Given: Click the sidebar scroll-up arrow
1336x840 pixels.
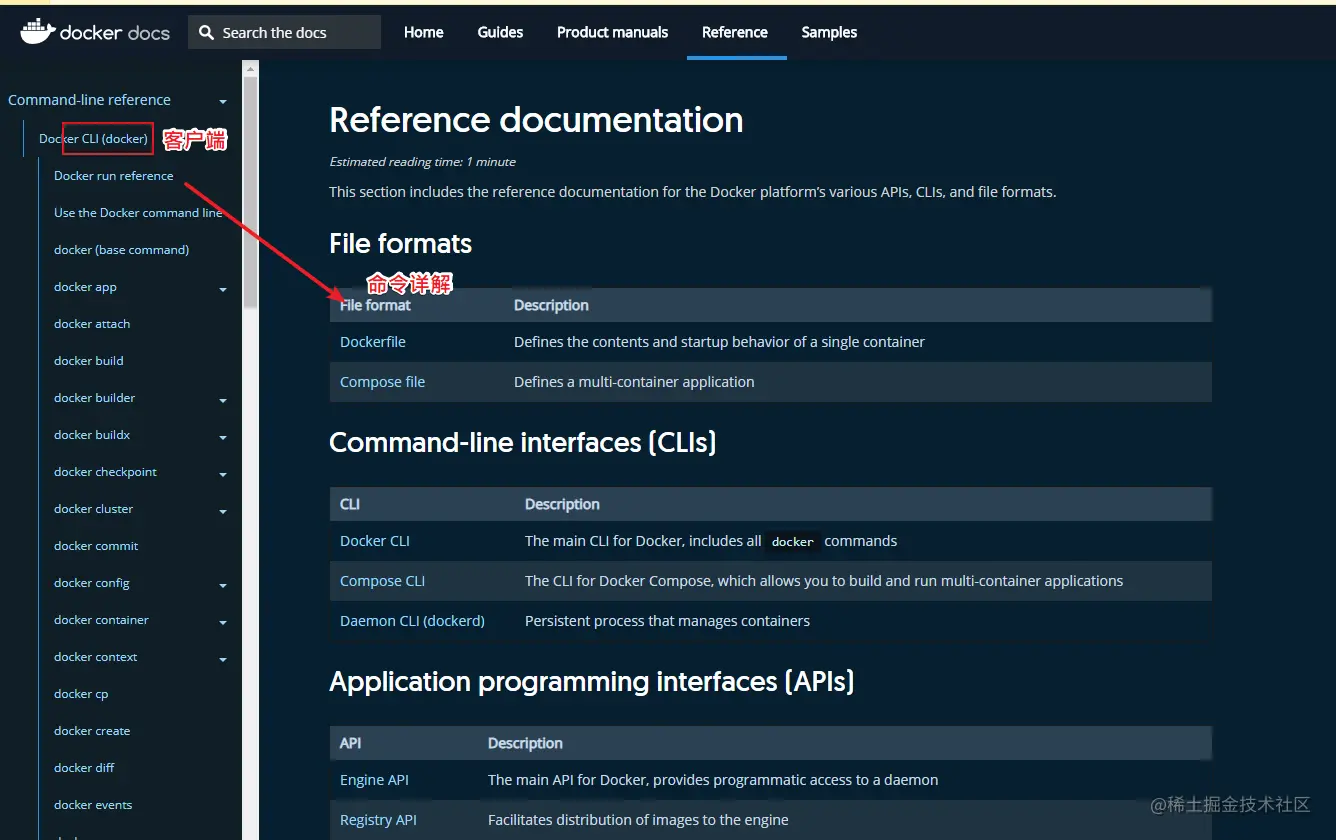Looking at the screenshot, I should tap(251, 69).
